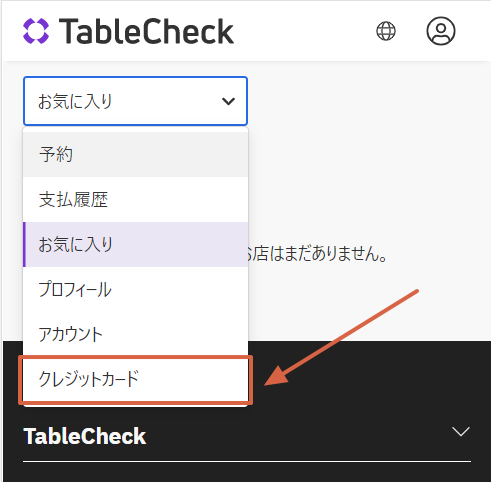
Task: Click blank gray area right of select box
Action: click(x=367, y=101)
